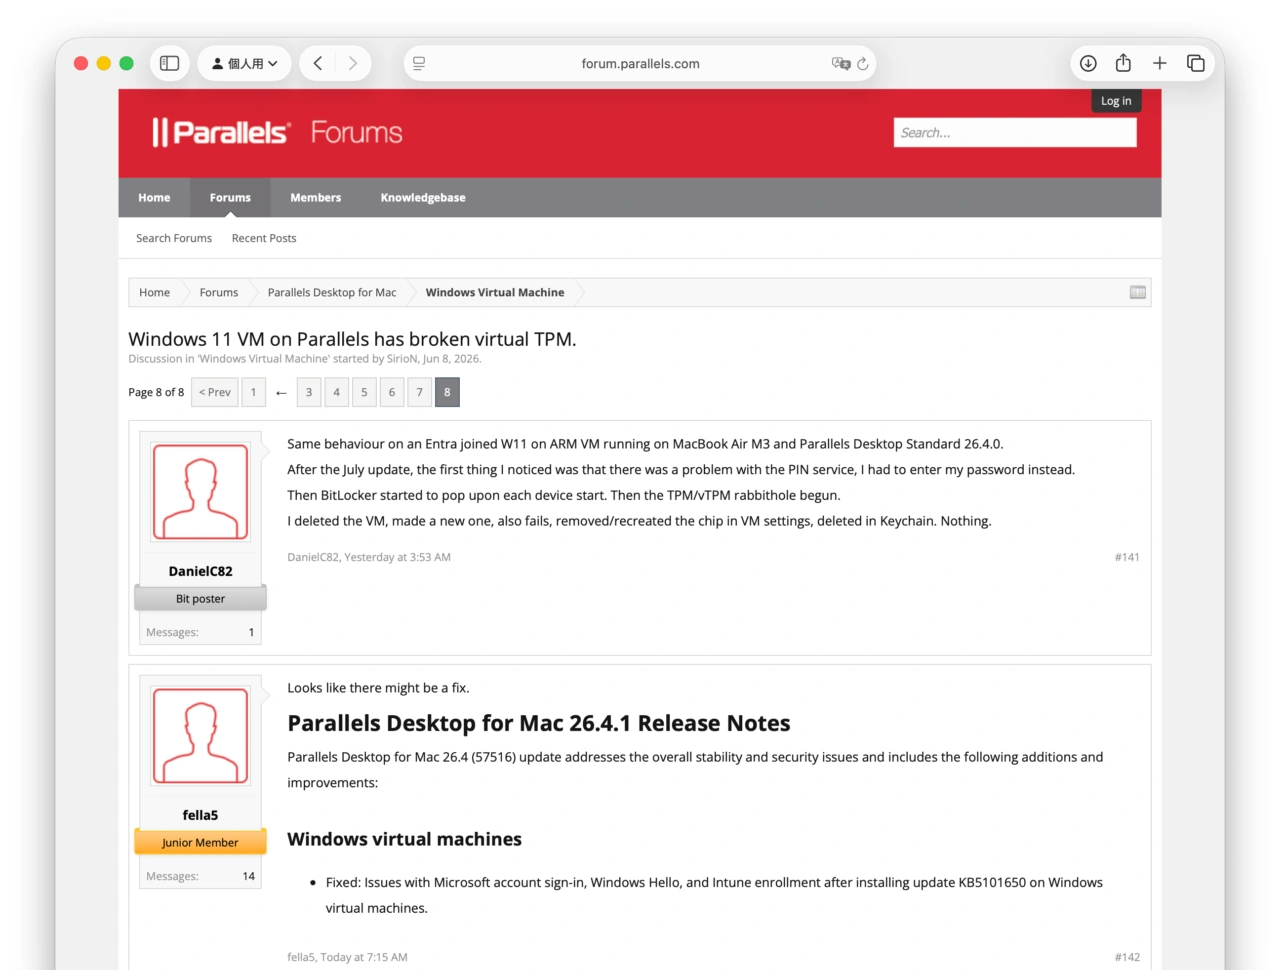The image size is (1280, 970).
Task: Go to Windows Virtual Machine breadcrumb
Action: [495, 292]
